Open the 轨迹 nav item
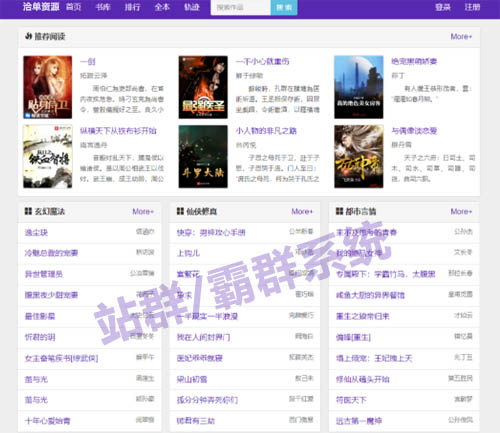This screenshot has width=500, height=433. click(x=192, y=7)
